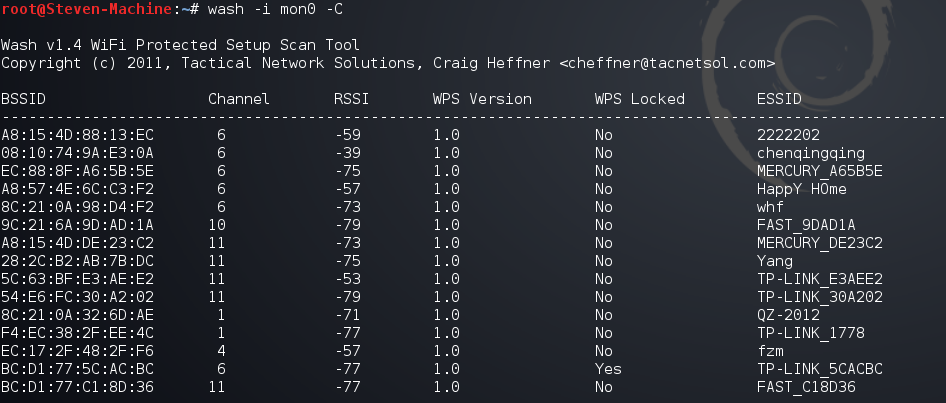Screen dimensions: 946x403
Task: Click the ESSID column header
Action: (778, 99)
